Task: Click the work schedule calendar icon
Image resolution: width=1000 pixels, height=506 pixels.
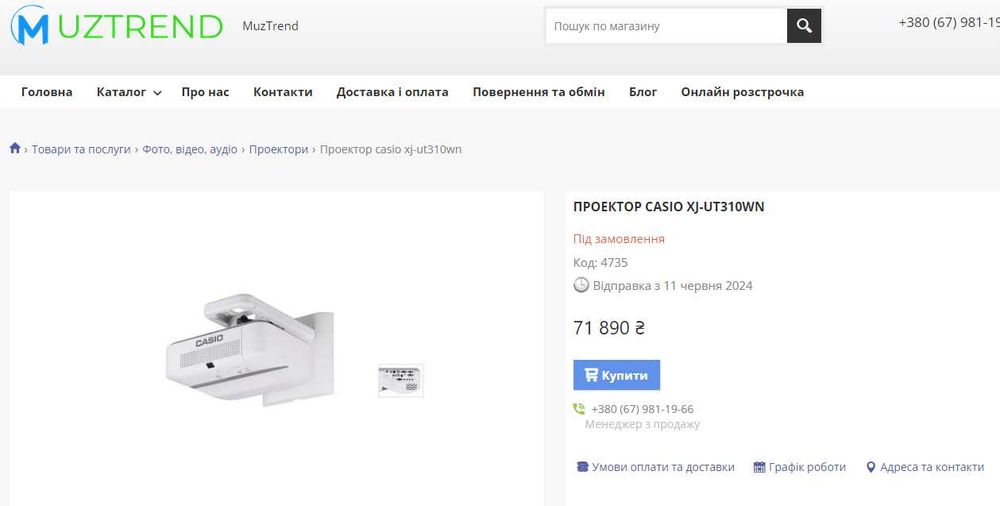Action: coord(759,467)
